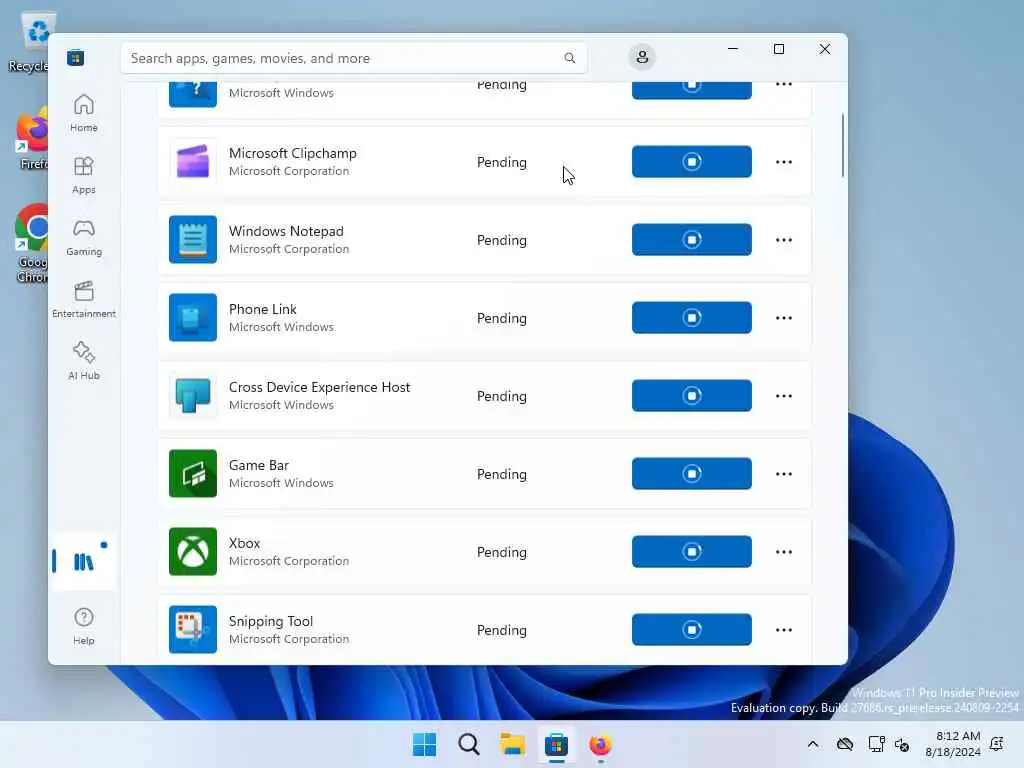The image size is (1024, 768).
Task: Select the Snipping Tool title text
Action: (271, 622)
